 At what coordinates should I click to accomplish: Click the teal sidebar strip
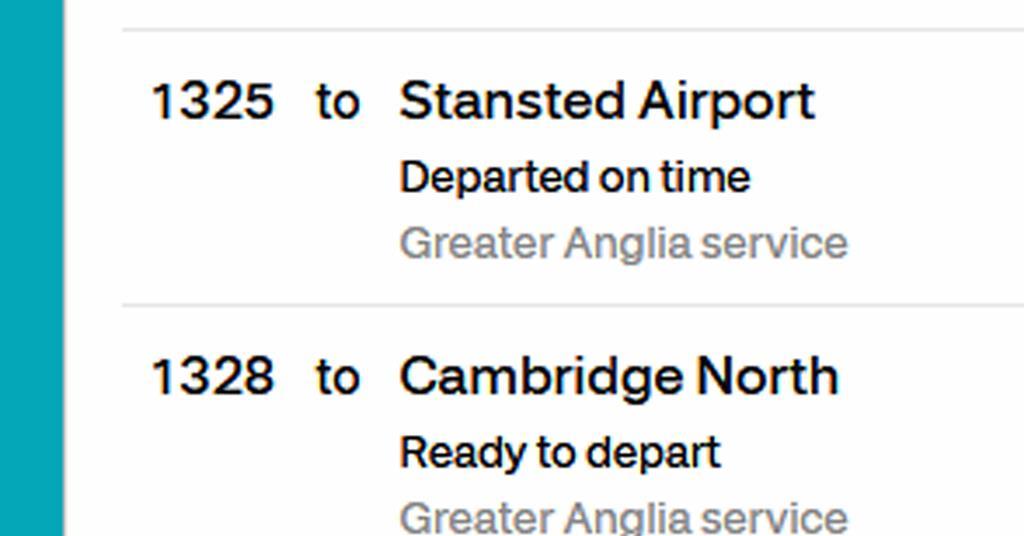tap(30, 268)
